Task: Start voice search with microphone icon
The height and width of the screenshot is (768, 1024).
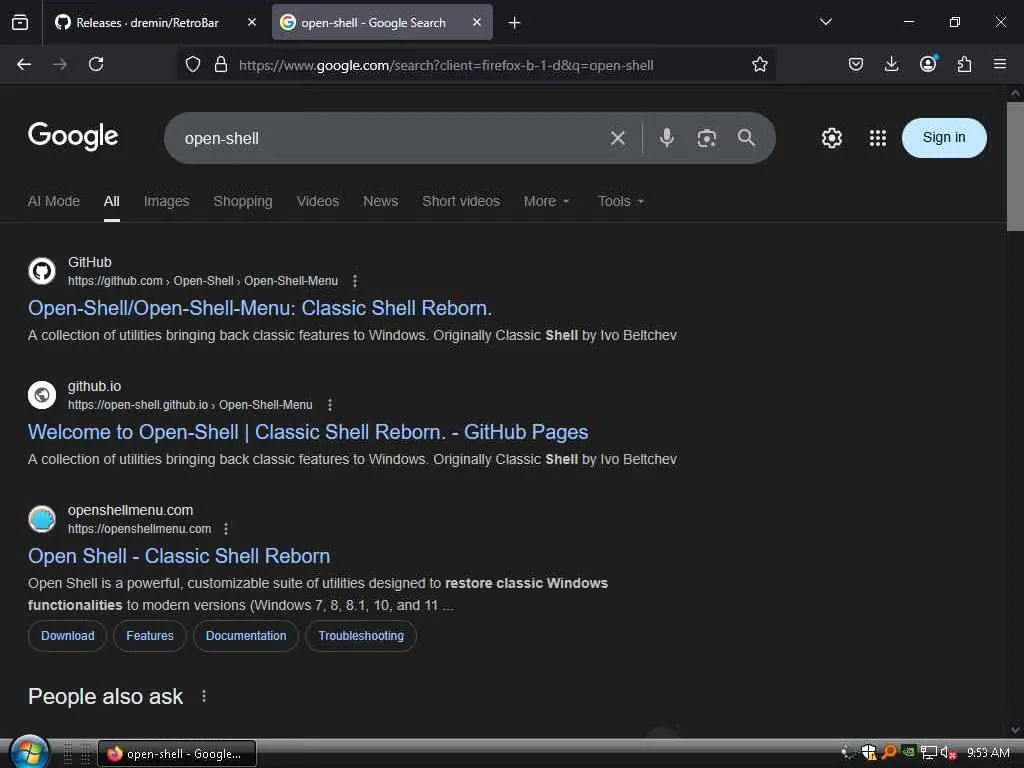Action: coord(667,138)
